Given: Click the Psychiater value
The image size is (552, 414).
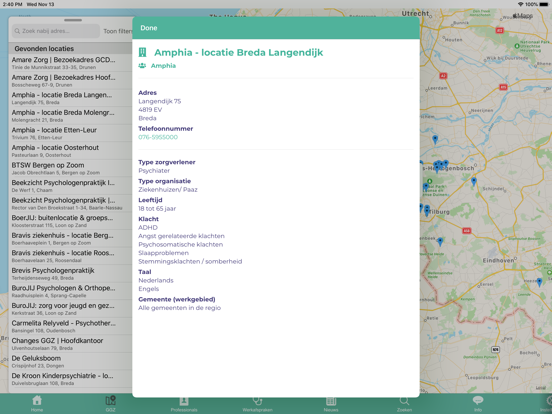Looking at the screenshot, I should (154, 171).
